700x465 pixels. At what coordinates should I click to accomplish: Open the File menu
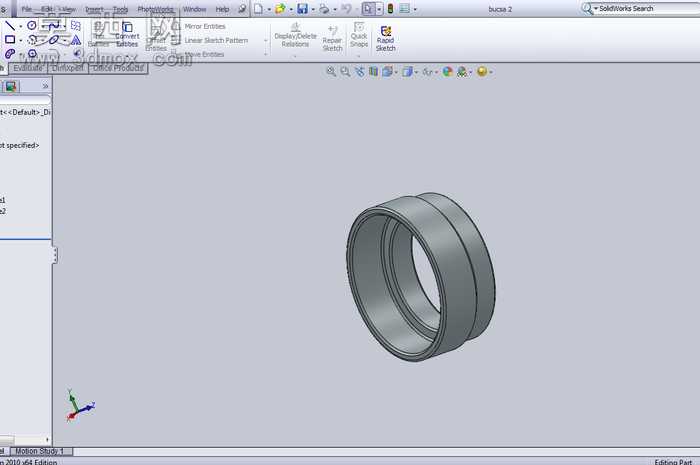[27, 9]
